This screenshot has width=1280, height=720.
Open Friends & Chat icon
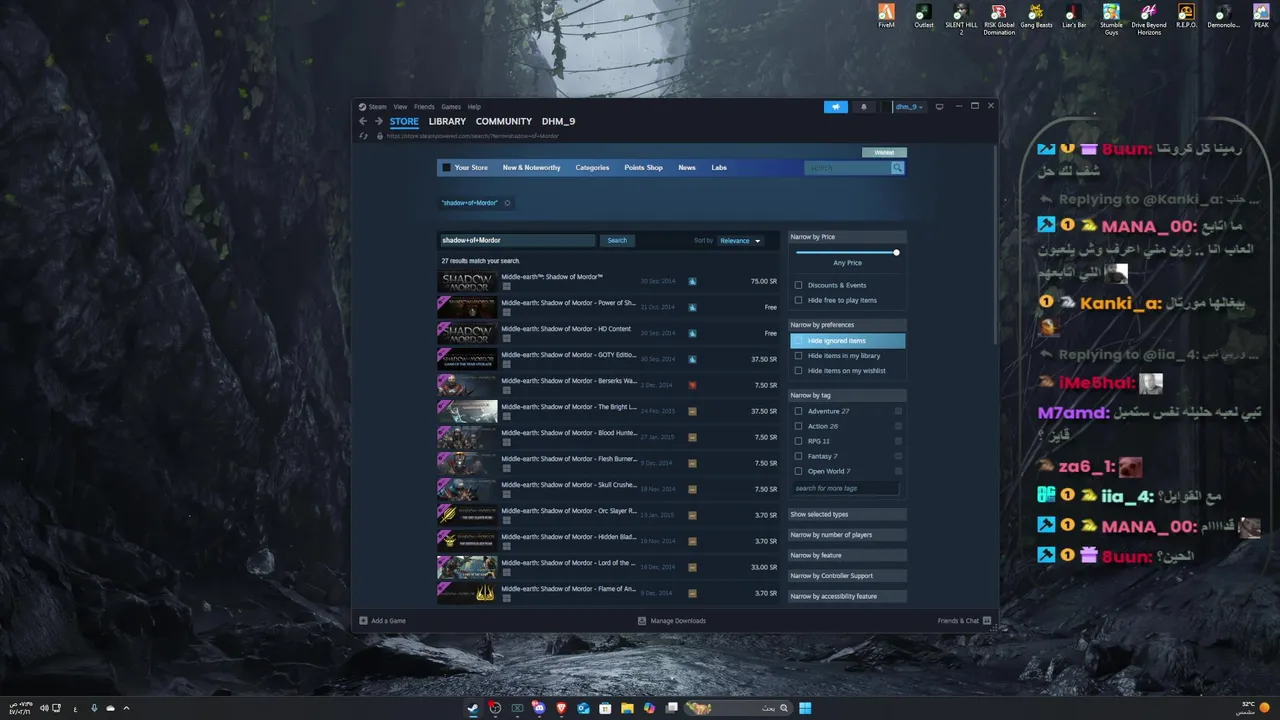click(x=987, y=621)
